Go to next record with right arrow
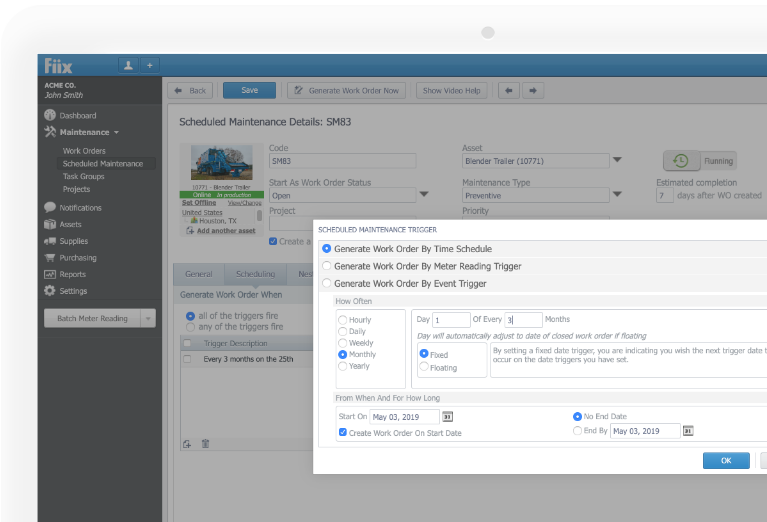 [533, 91]
